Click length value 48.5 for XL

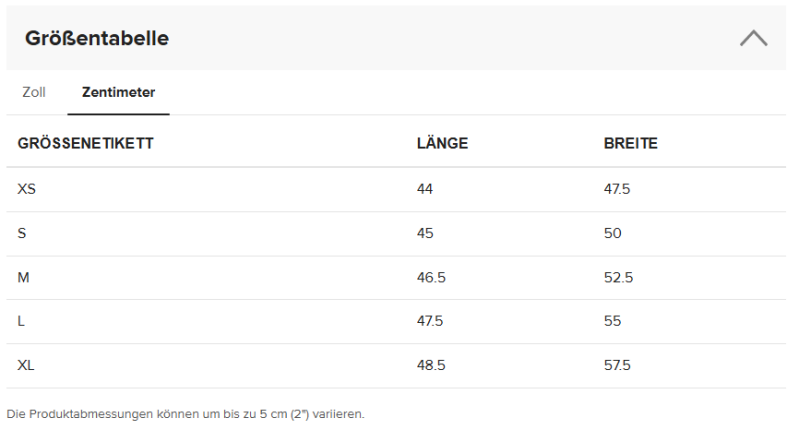click(x=431, y=365)
